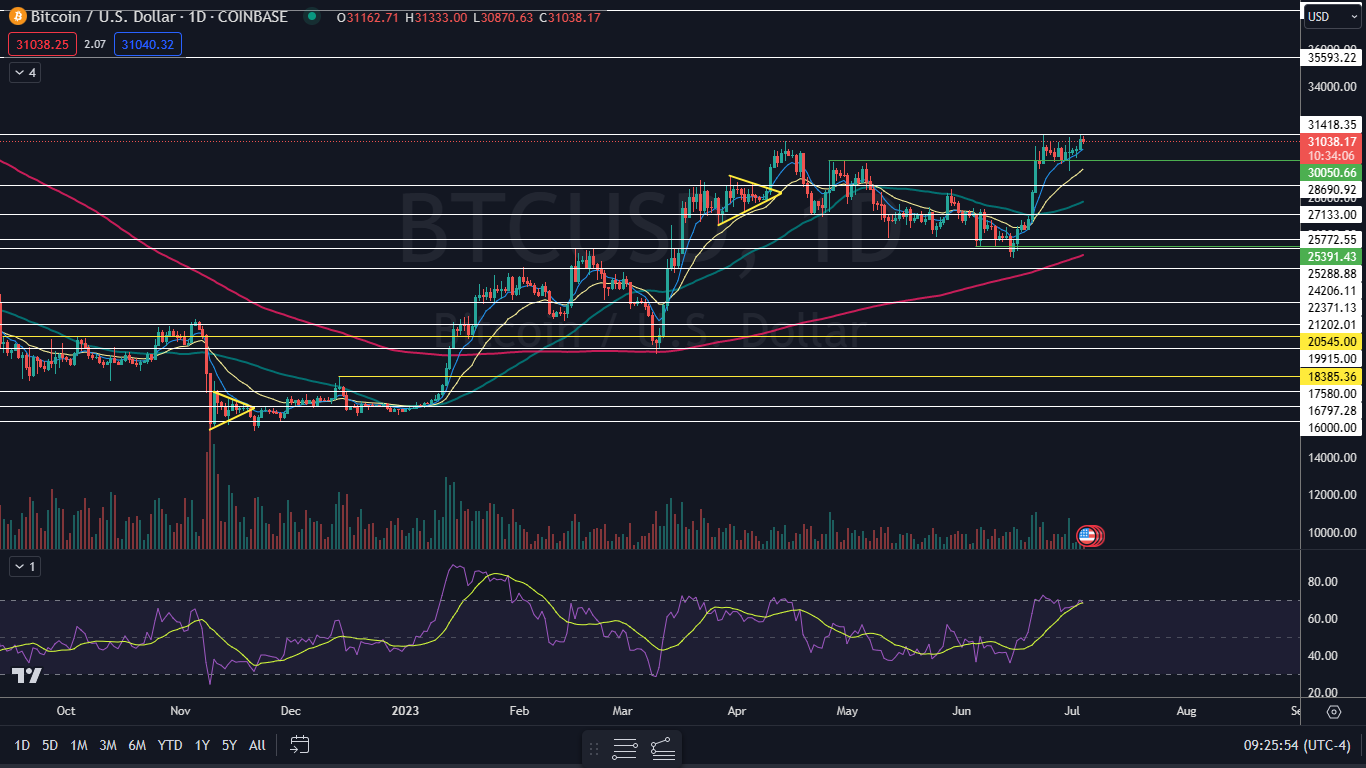The height and width of the screenshot is (768, 1366).
Task: Click the low price value L30870.63
Action: [503, 17]
